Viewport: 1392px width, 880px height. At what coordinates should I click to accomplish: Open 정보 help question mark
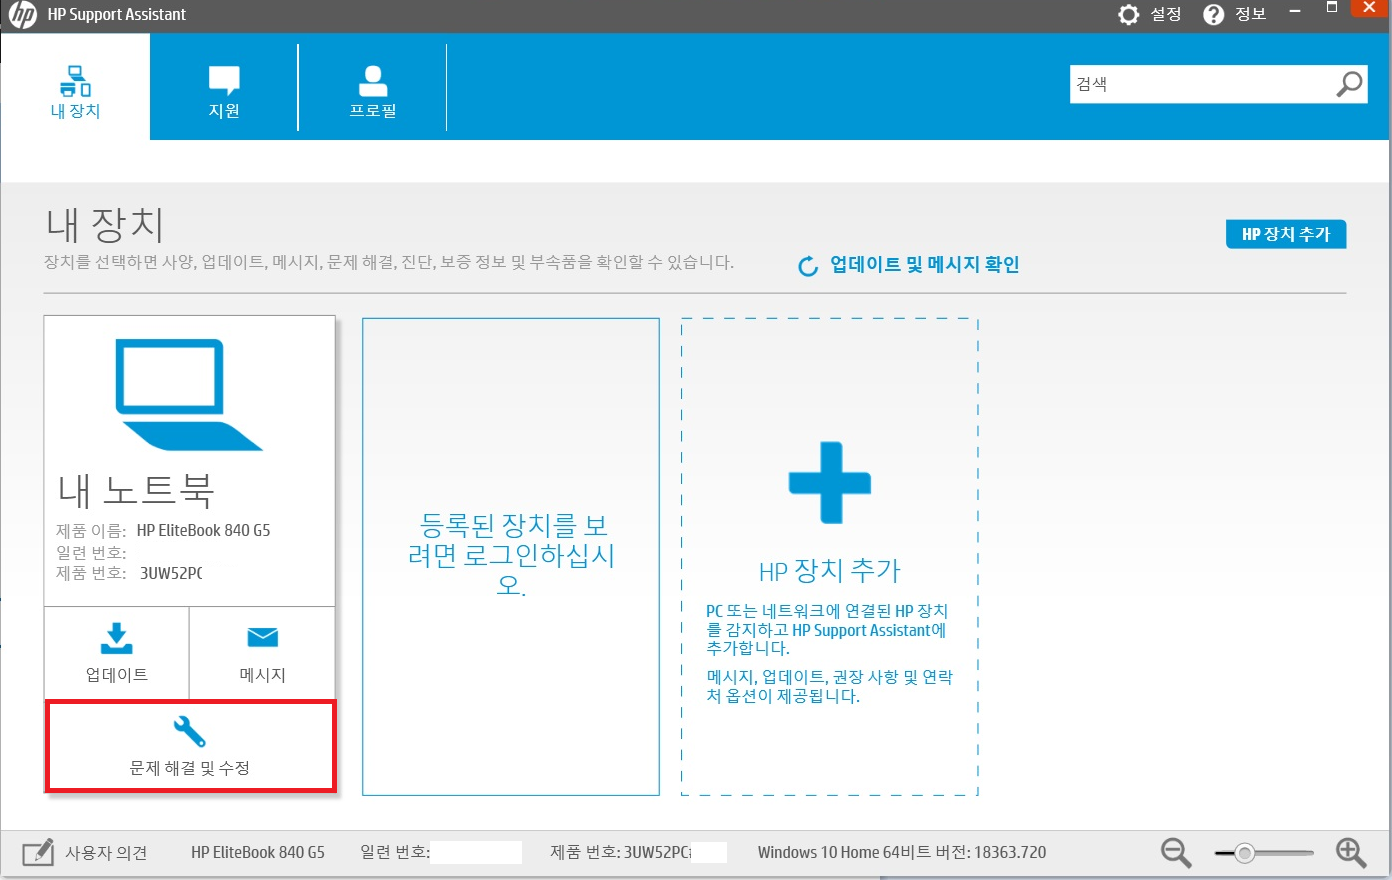coord(1234,15)
